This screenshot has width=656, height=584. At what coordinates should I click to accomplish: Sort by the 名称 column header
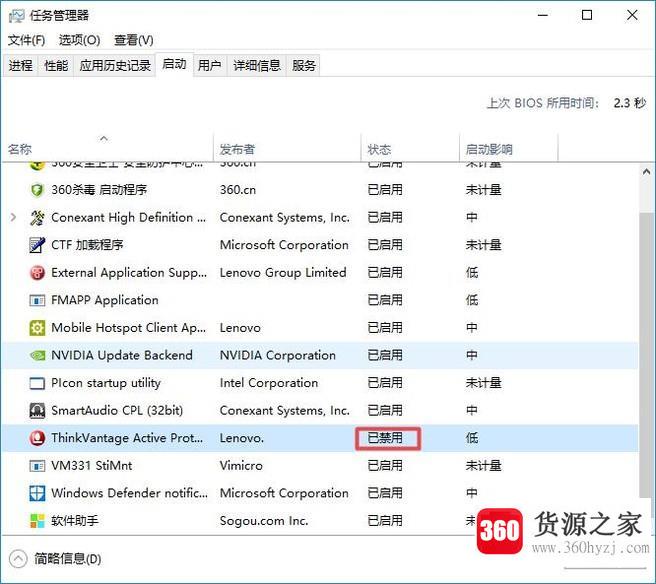(108, 148)
